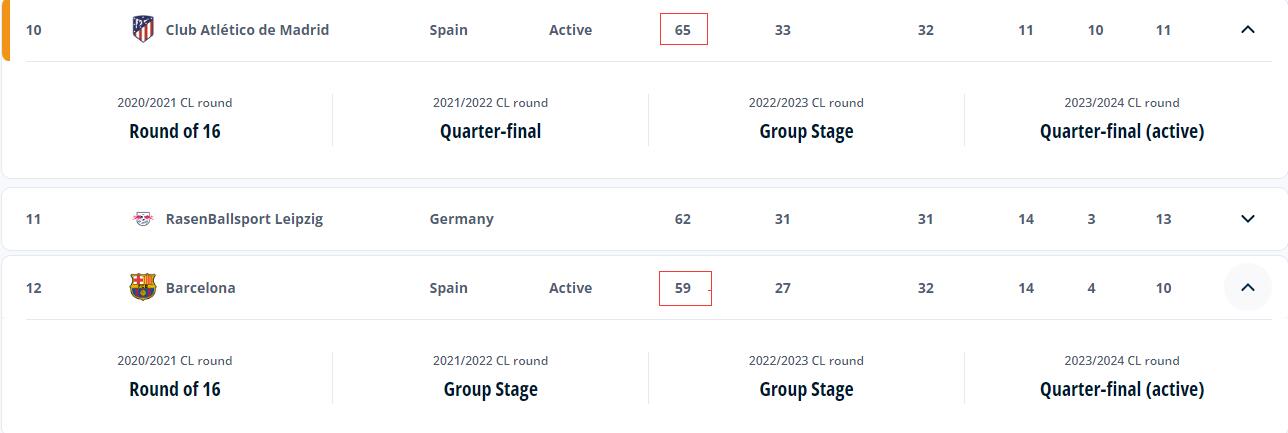Collapse the Barcelona row details
The width and height of the screenshot is (1288, 433).
click(x=1247, y=288)
